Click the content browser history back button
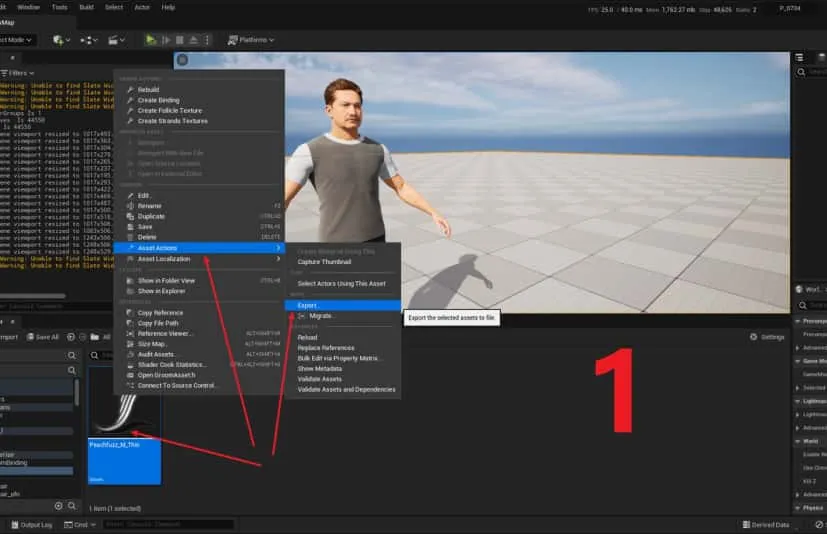Image resolution: width=827 pixels, height=534 pixels. pyautogui.click(x=71, y=337)
